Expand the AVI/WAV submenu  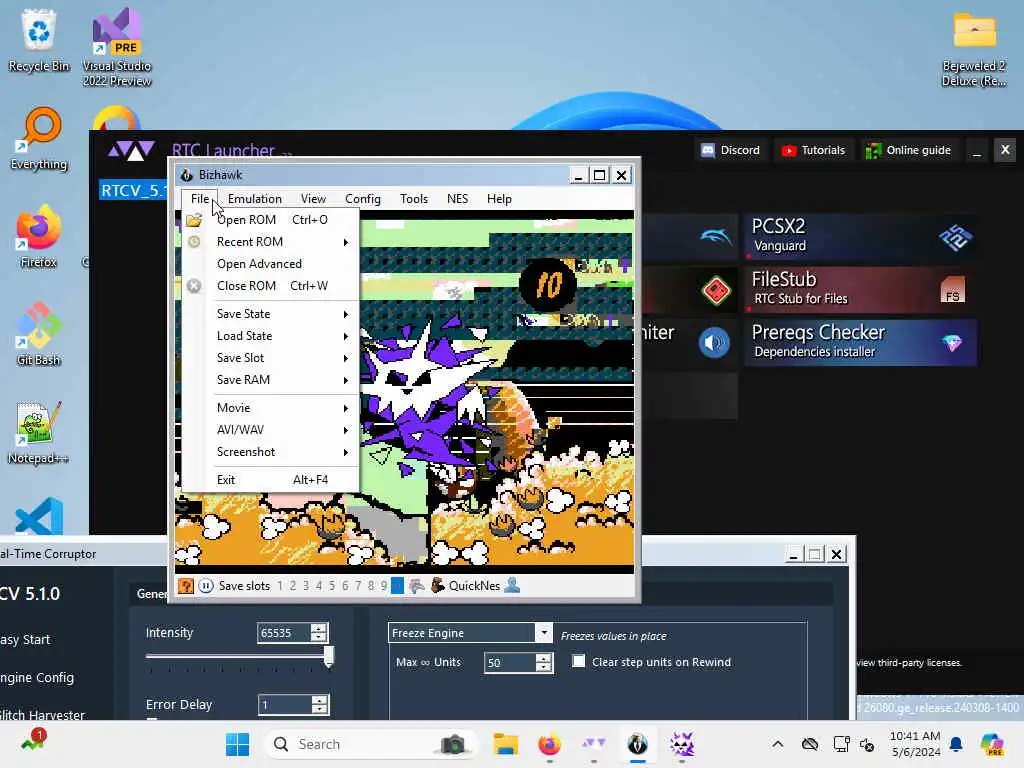(270, 430)
